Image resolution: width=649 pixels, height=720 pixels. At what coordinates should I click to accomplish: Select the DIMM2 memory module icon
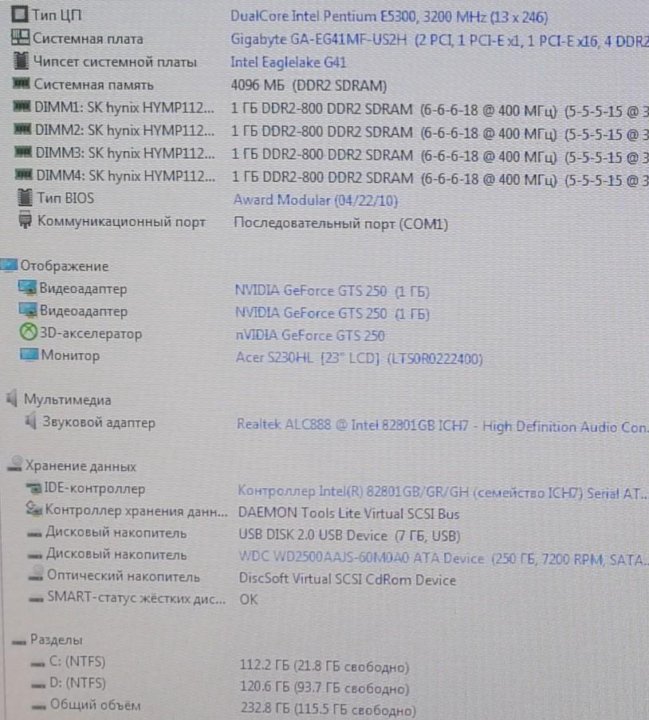[x=23, y=129]
